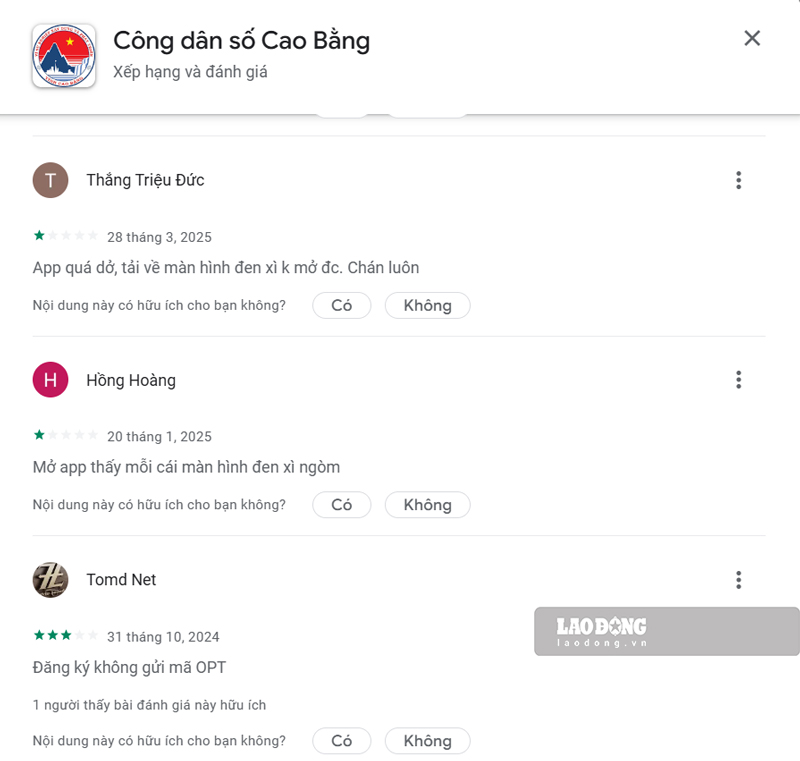This screenshot has height=761, width=800.
Task: Click the Công dân số Cao Bằng app icon
Action: tap(64, 56)
